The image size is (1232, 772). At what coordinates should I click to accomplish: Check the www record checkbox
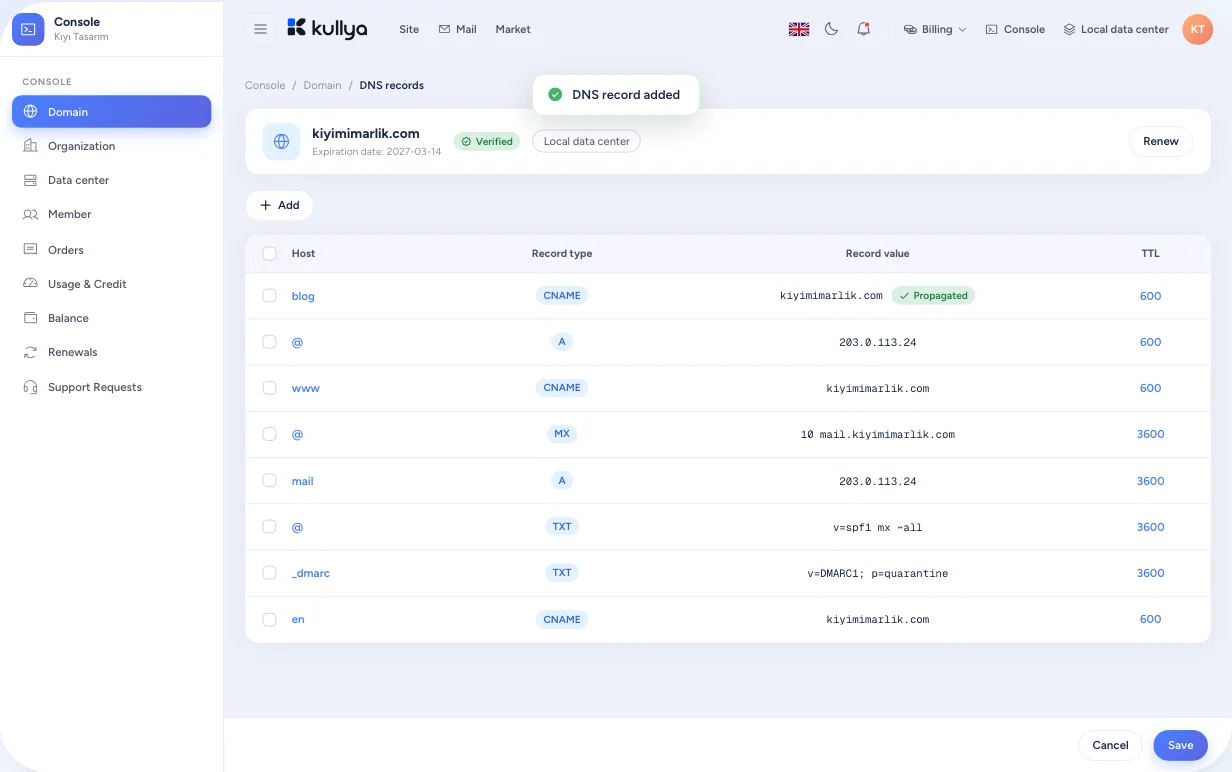click(x=269, y=387)
